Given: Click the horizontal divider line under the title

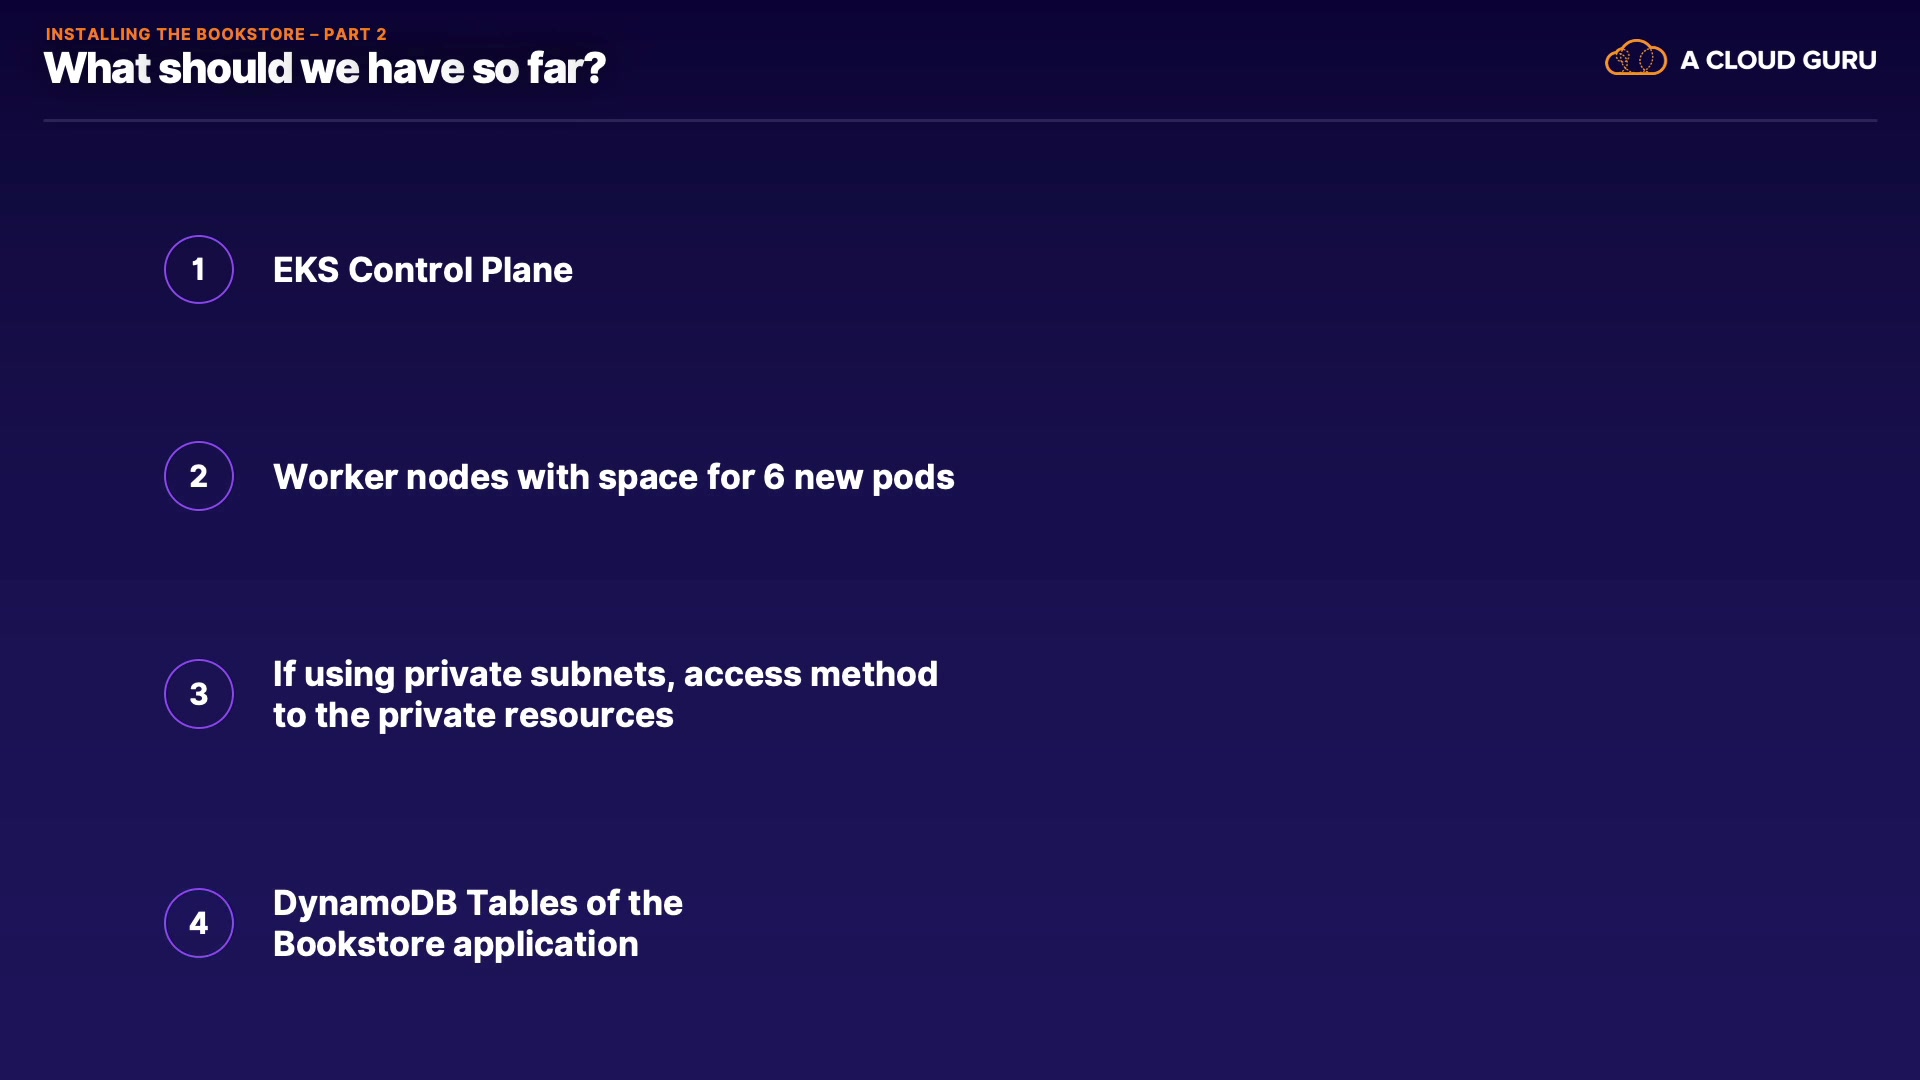Looking at the screenshot, I should tap(960, 120).
